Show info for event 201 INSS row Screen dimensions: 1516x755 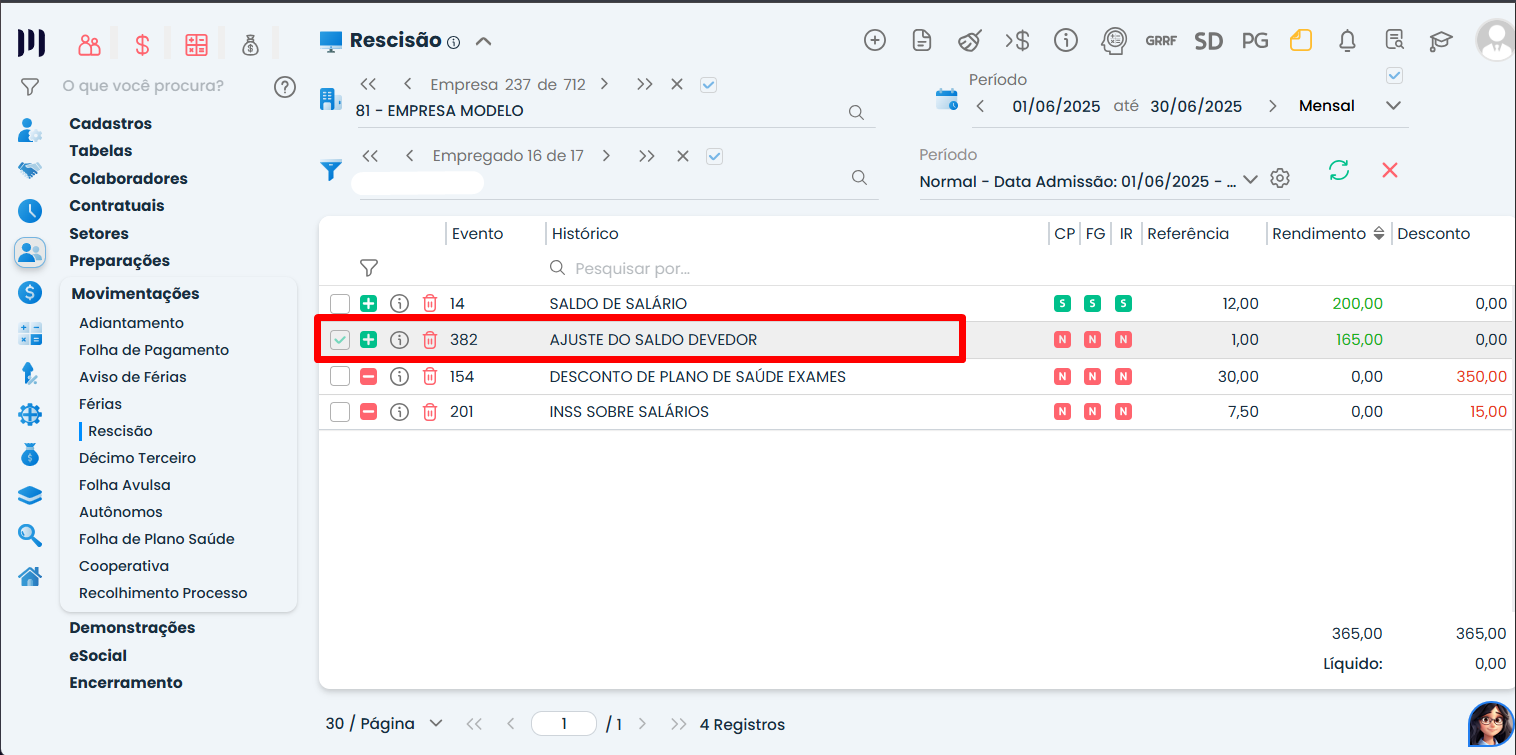[x=399, y=412]
